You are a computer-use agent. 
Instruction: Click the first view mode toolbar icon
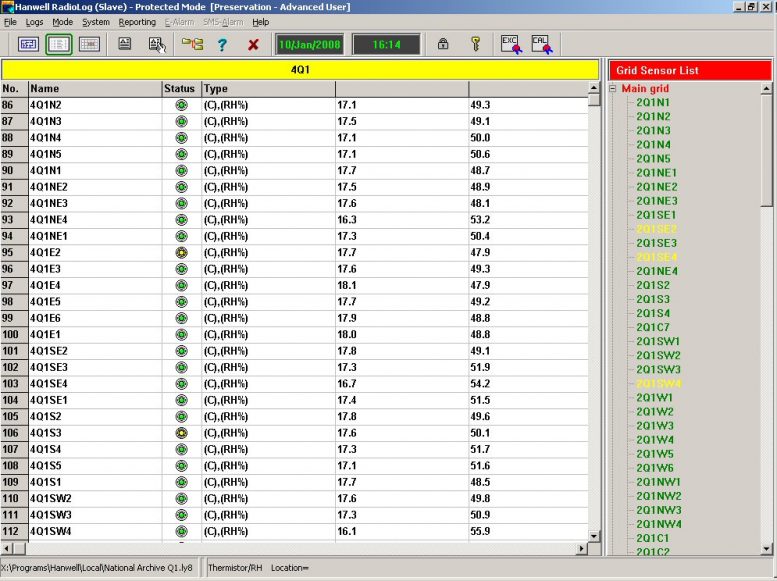[x=28, y=44]
